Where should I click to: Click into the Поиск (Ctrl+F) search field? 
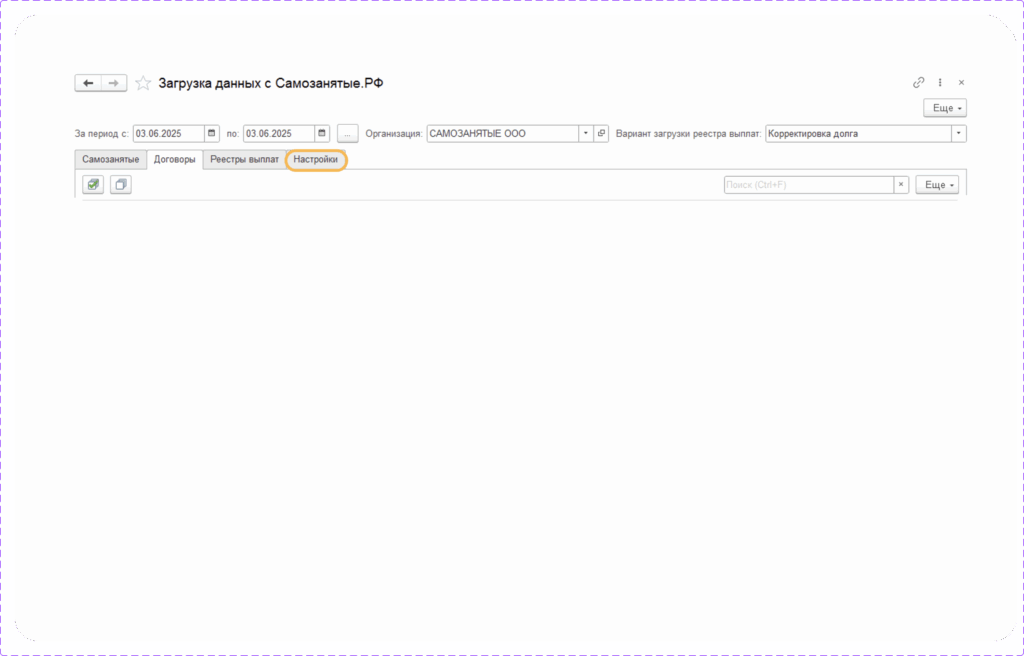tap(807, 185)
